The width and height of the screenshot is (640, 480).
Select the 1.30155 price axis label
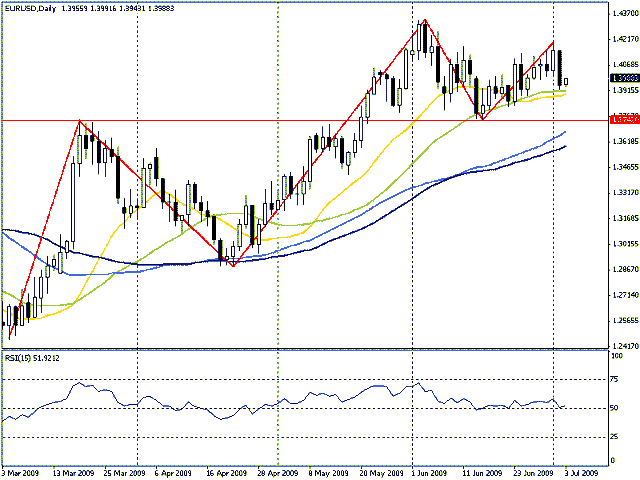click(x=624, y=244)
